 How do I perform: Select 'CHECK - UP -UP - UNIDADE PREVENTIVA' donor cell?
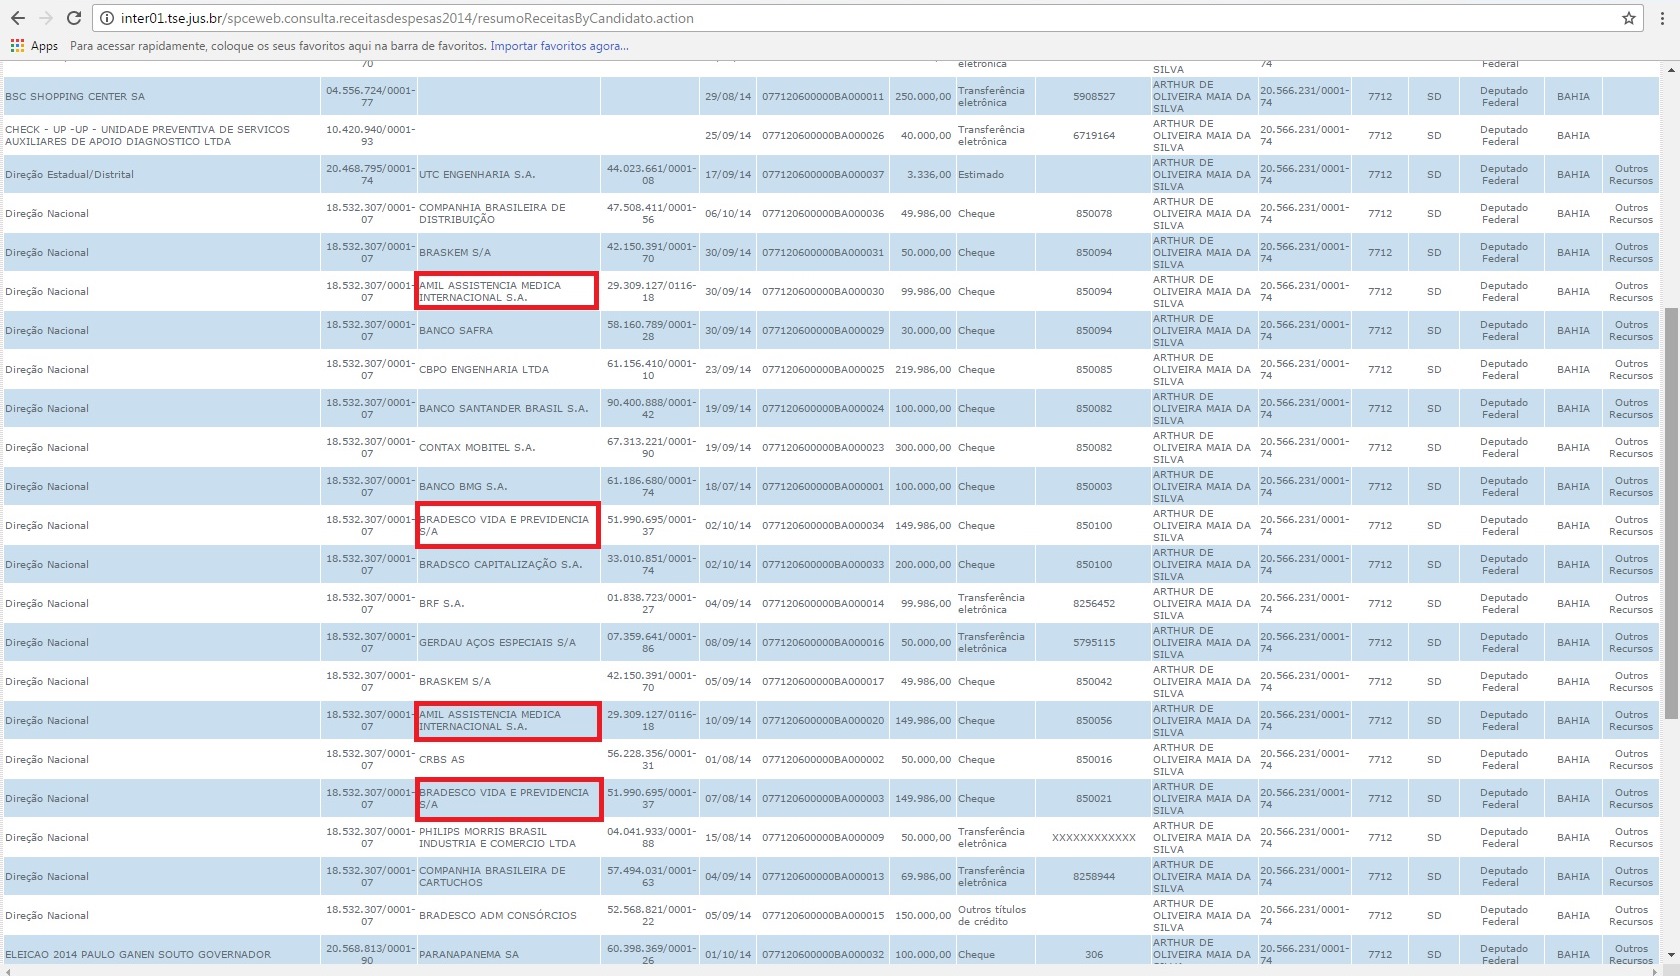click(x=161, y=136)
